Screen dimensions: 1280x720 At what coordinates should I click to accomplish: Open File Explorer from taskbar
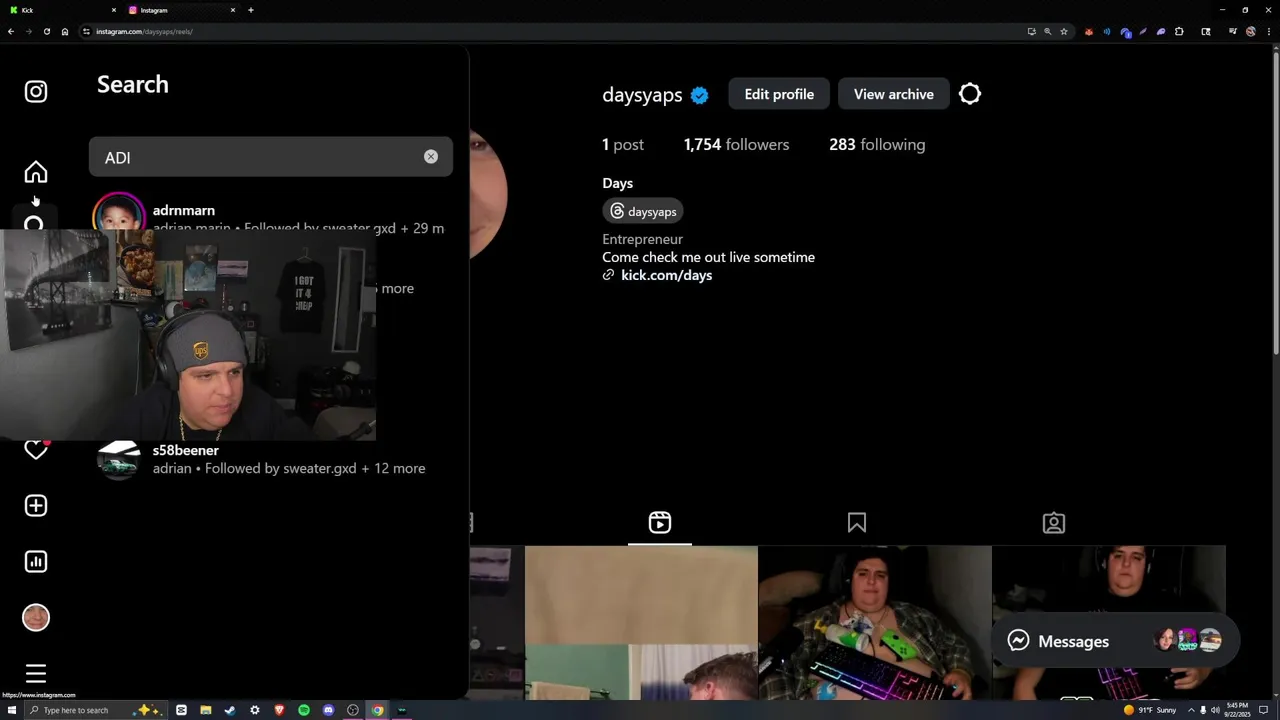(205, 710)
